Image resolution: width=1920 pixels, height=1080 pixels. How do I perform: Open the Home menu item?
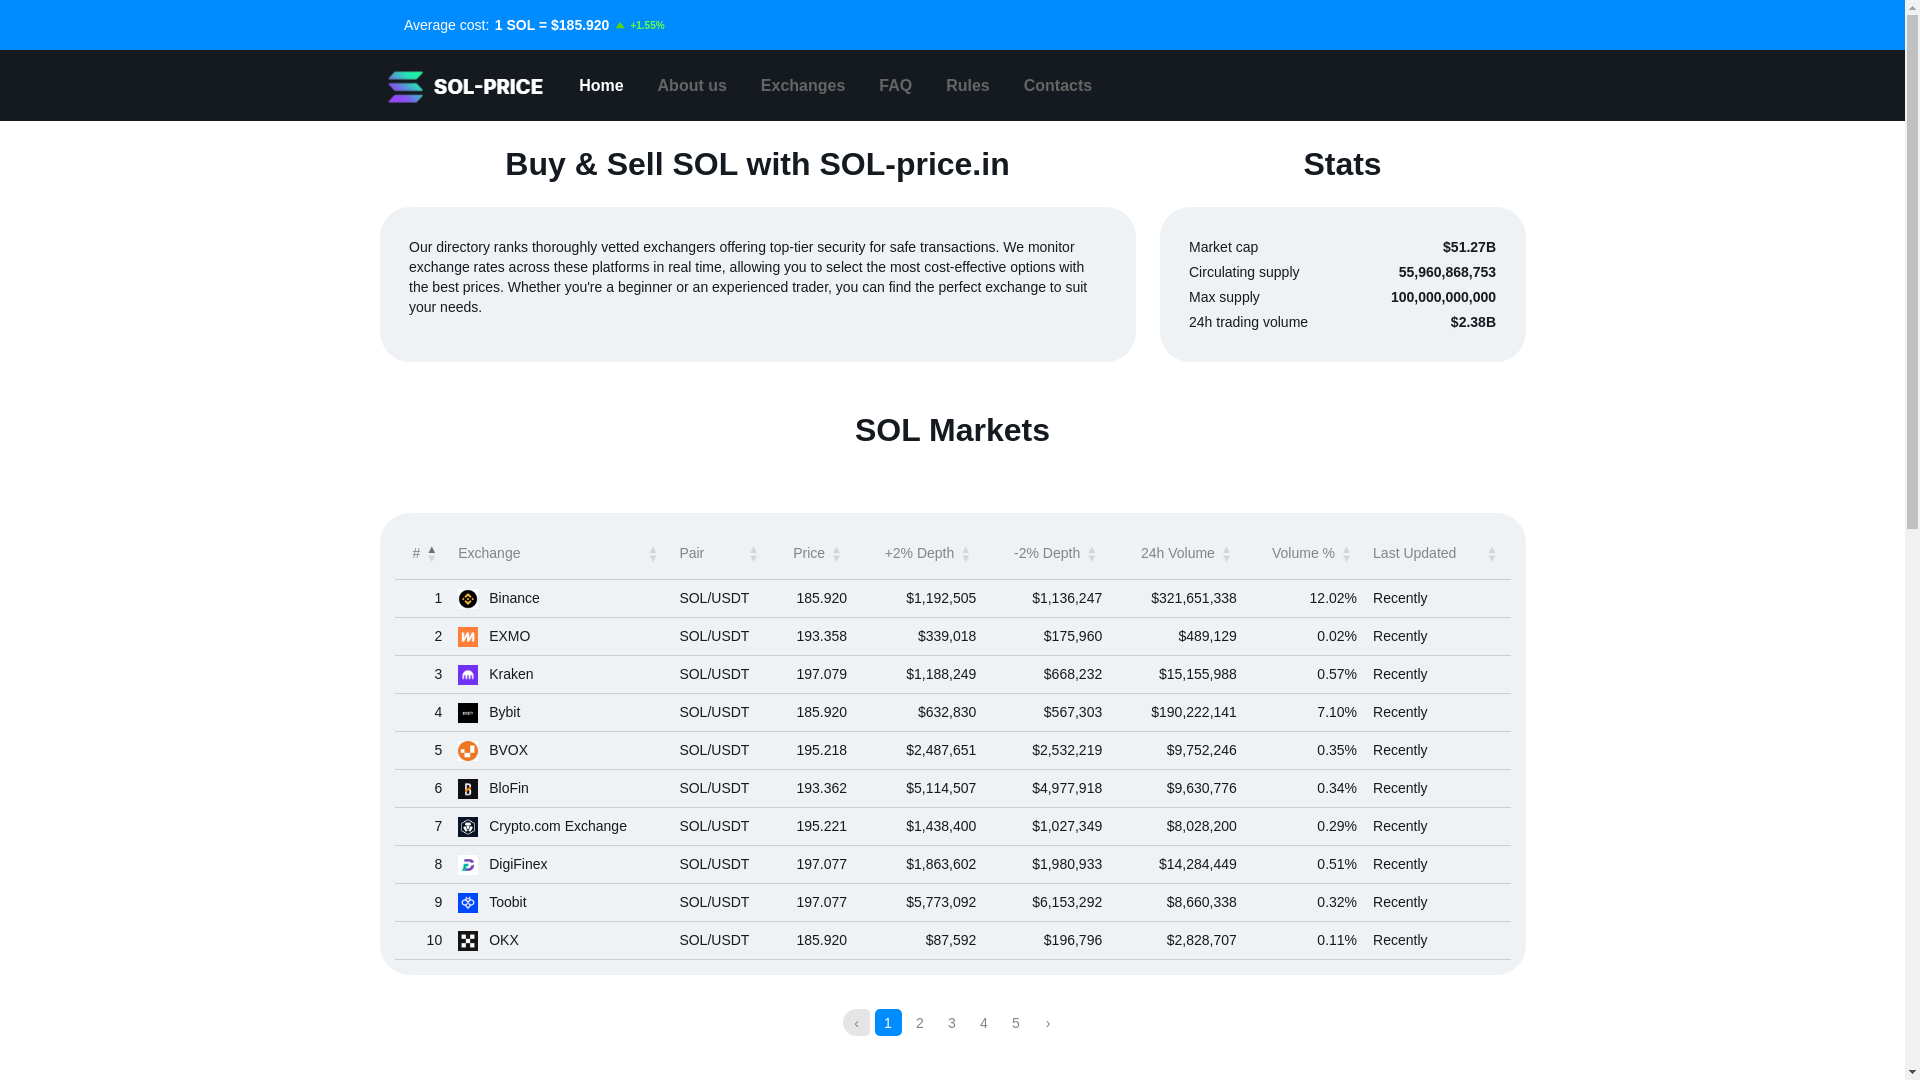601,86
